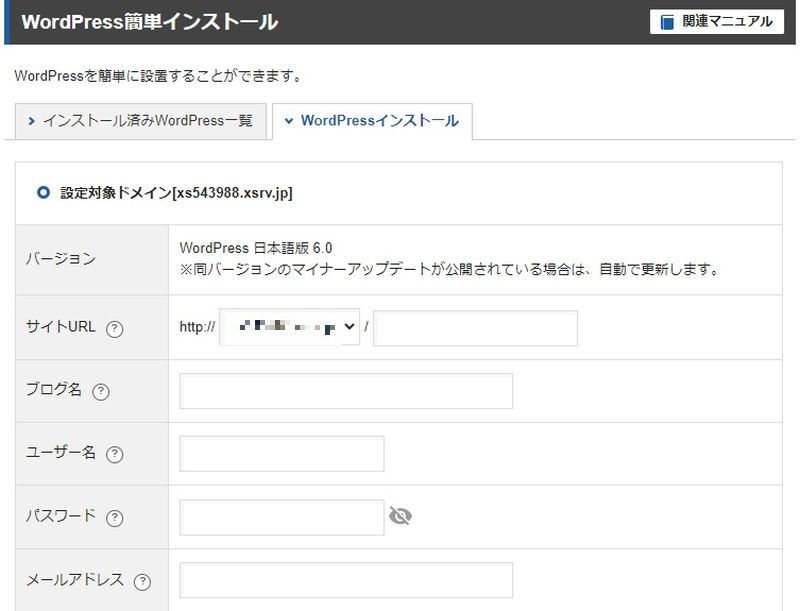
Task: Click the ブログ名 row label
Action: coord(54,390)
